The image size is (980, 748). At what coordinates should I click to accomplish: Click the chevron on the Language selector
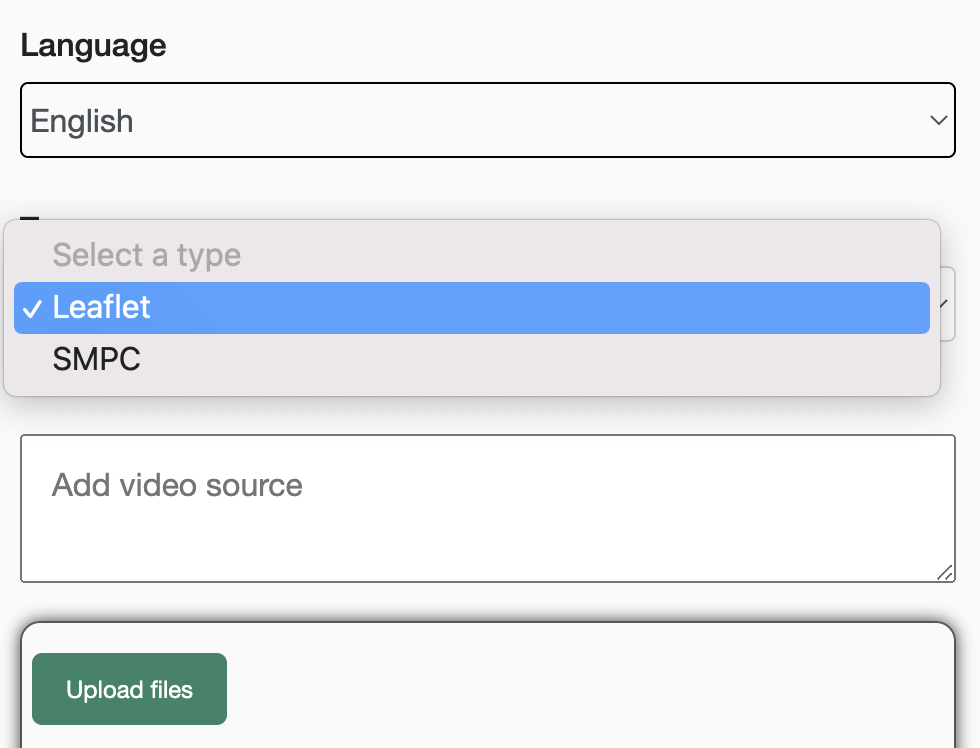pos(938,120)
